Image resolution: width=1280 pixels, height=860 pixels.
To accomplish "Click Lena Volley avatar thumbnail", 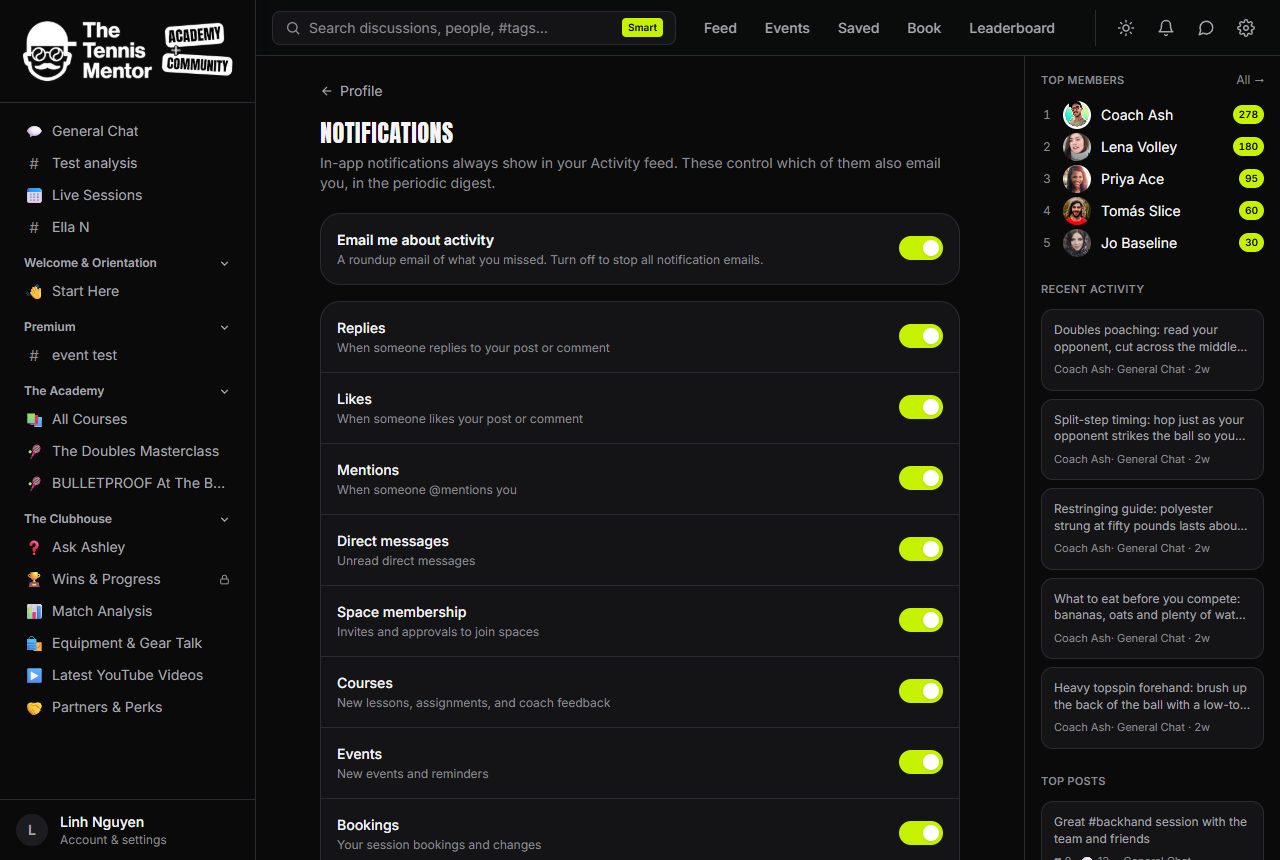I will pos(1077,147).
